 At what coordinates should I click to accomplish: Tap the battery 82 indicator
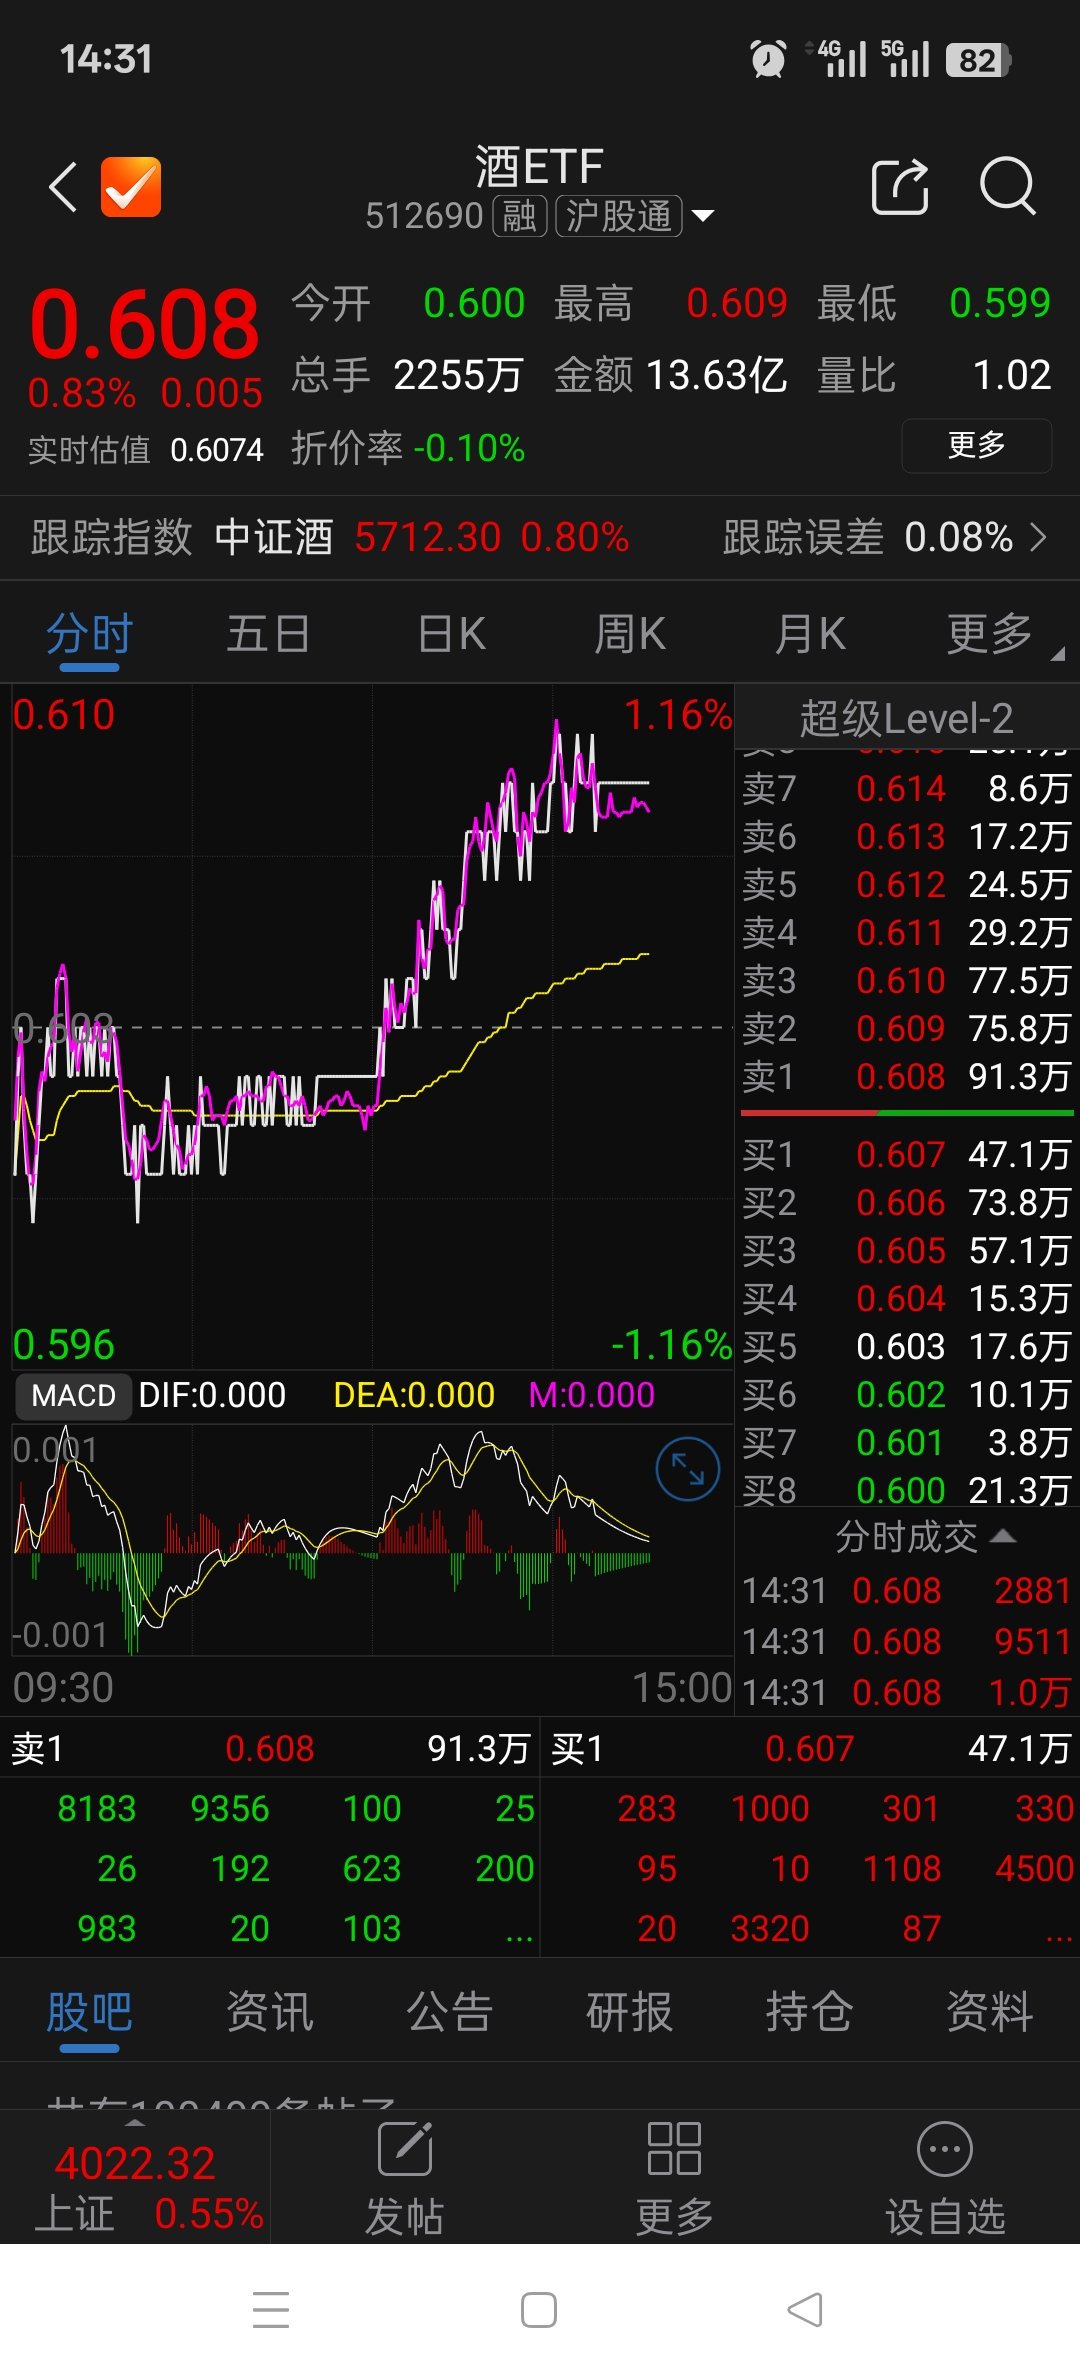click(979, 60)
